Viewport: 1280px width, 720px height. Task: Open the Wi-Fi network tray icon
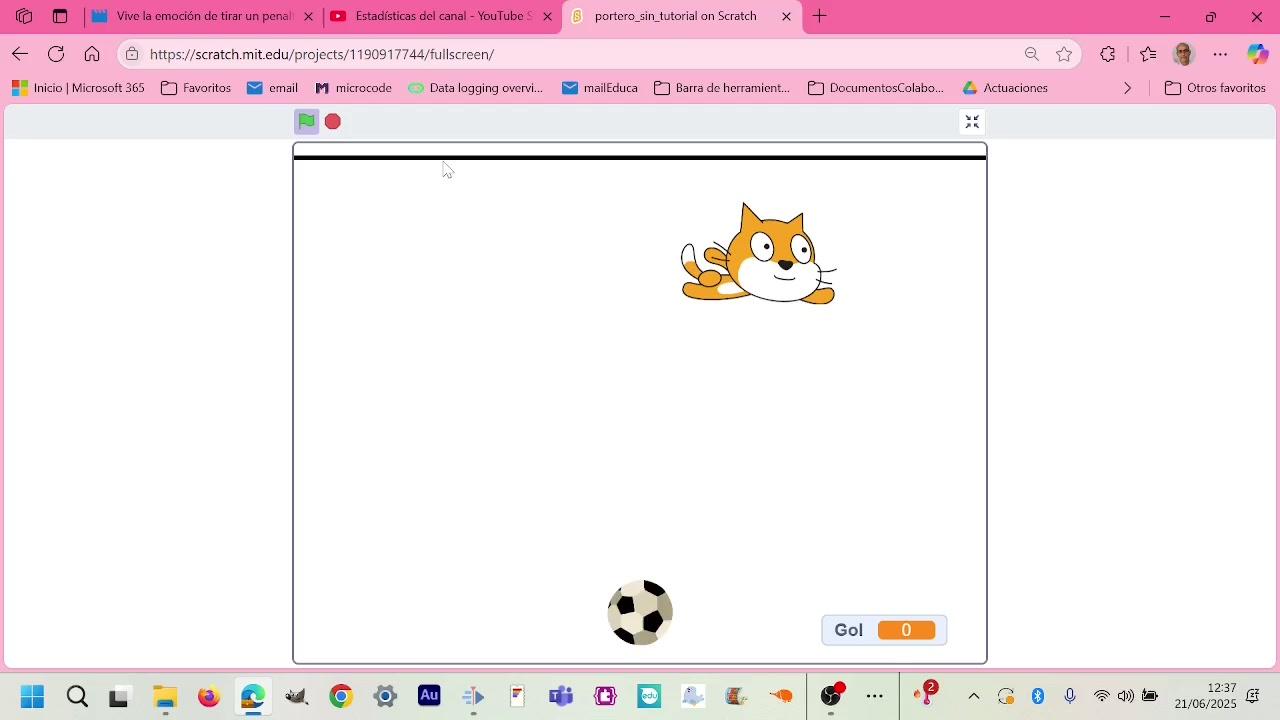pos(1102,696)
